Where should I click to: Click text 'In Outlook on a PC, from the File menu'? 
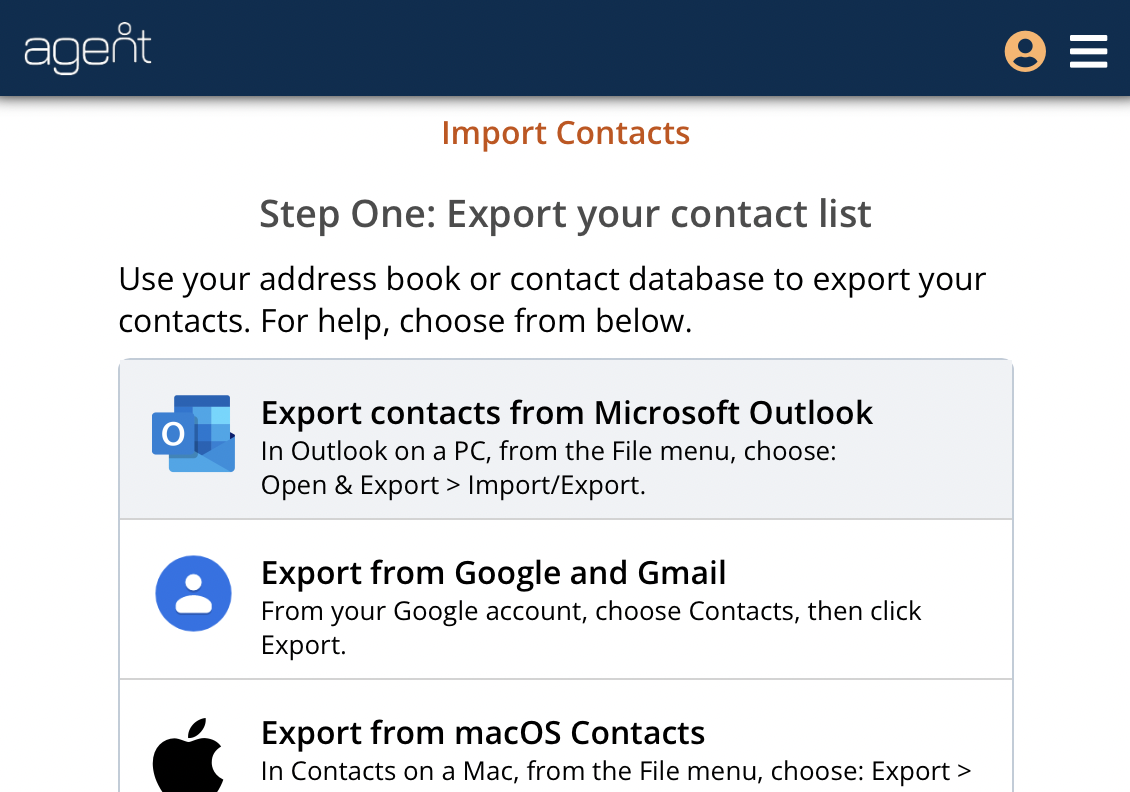499,451
